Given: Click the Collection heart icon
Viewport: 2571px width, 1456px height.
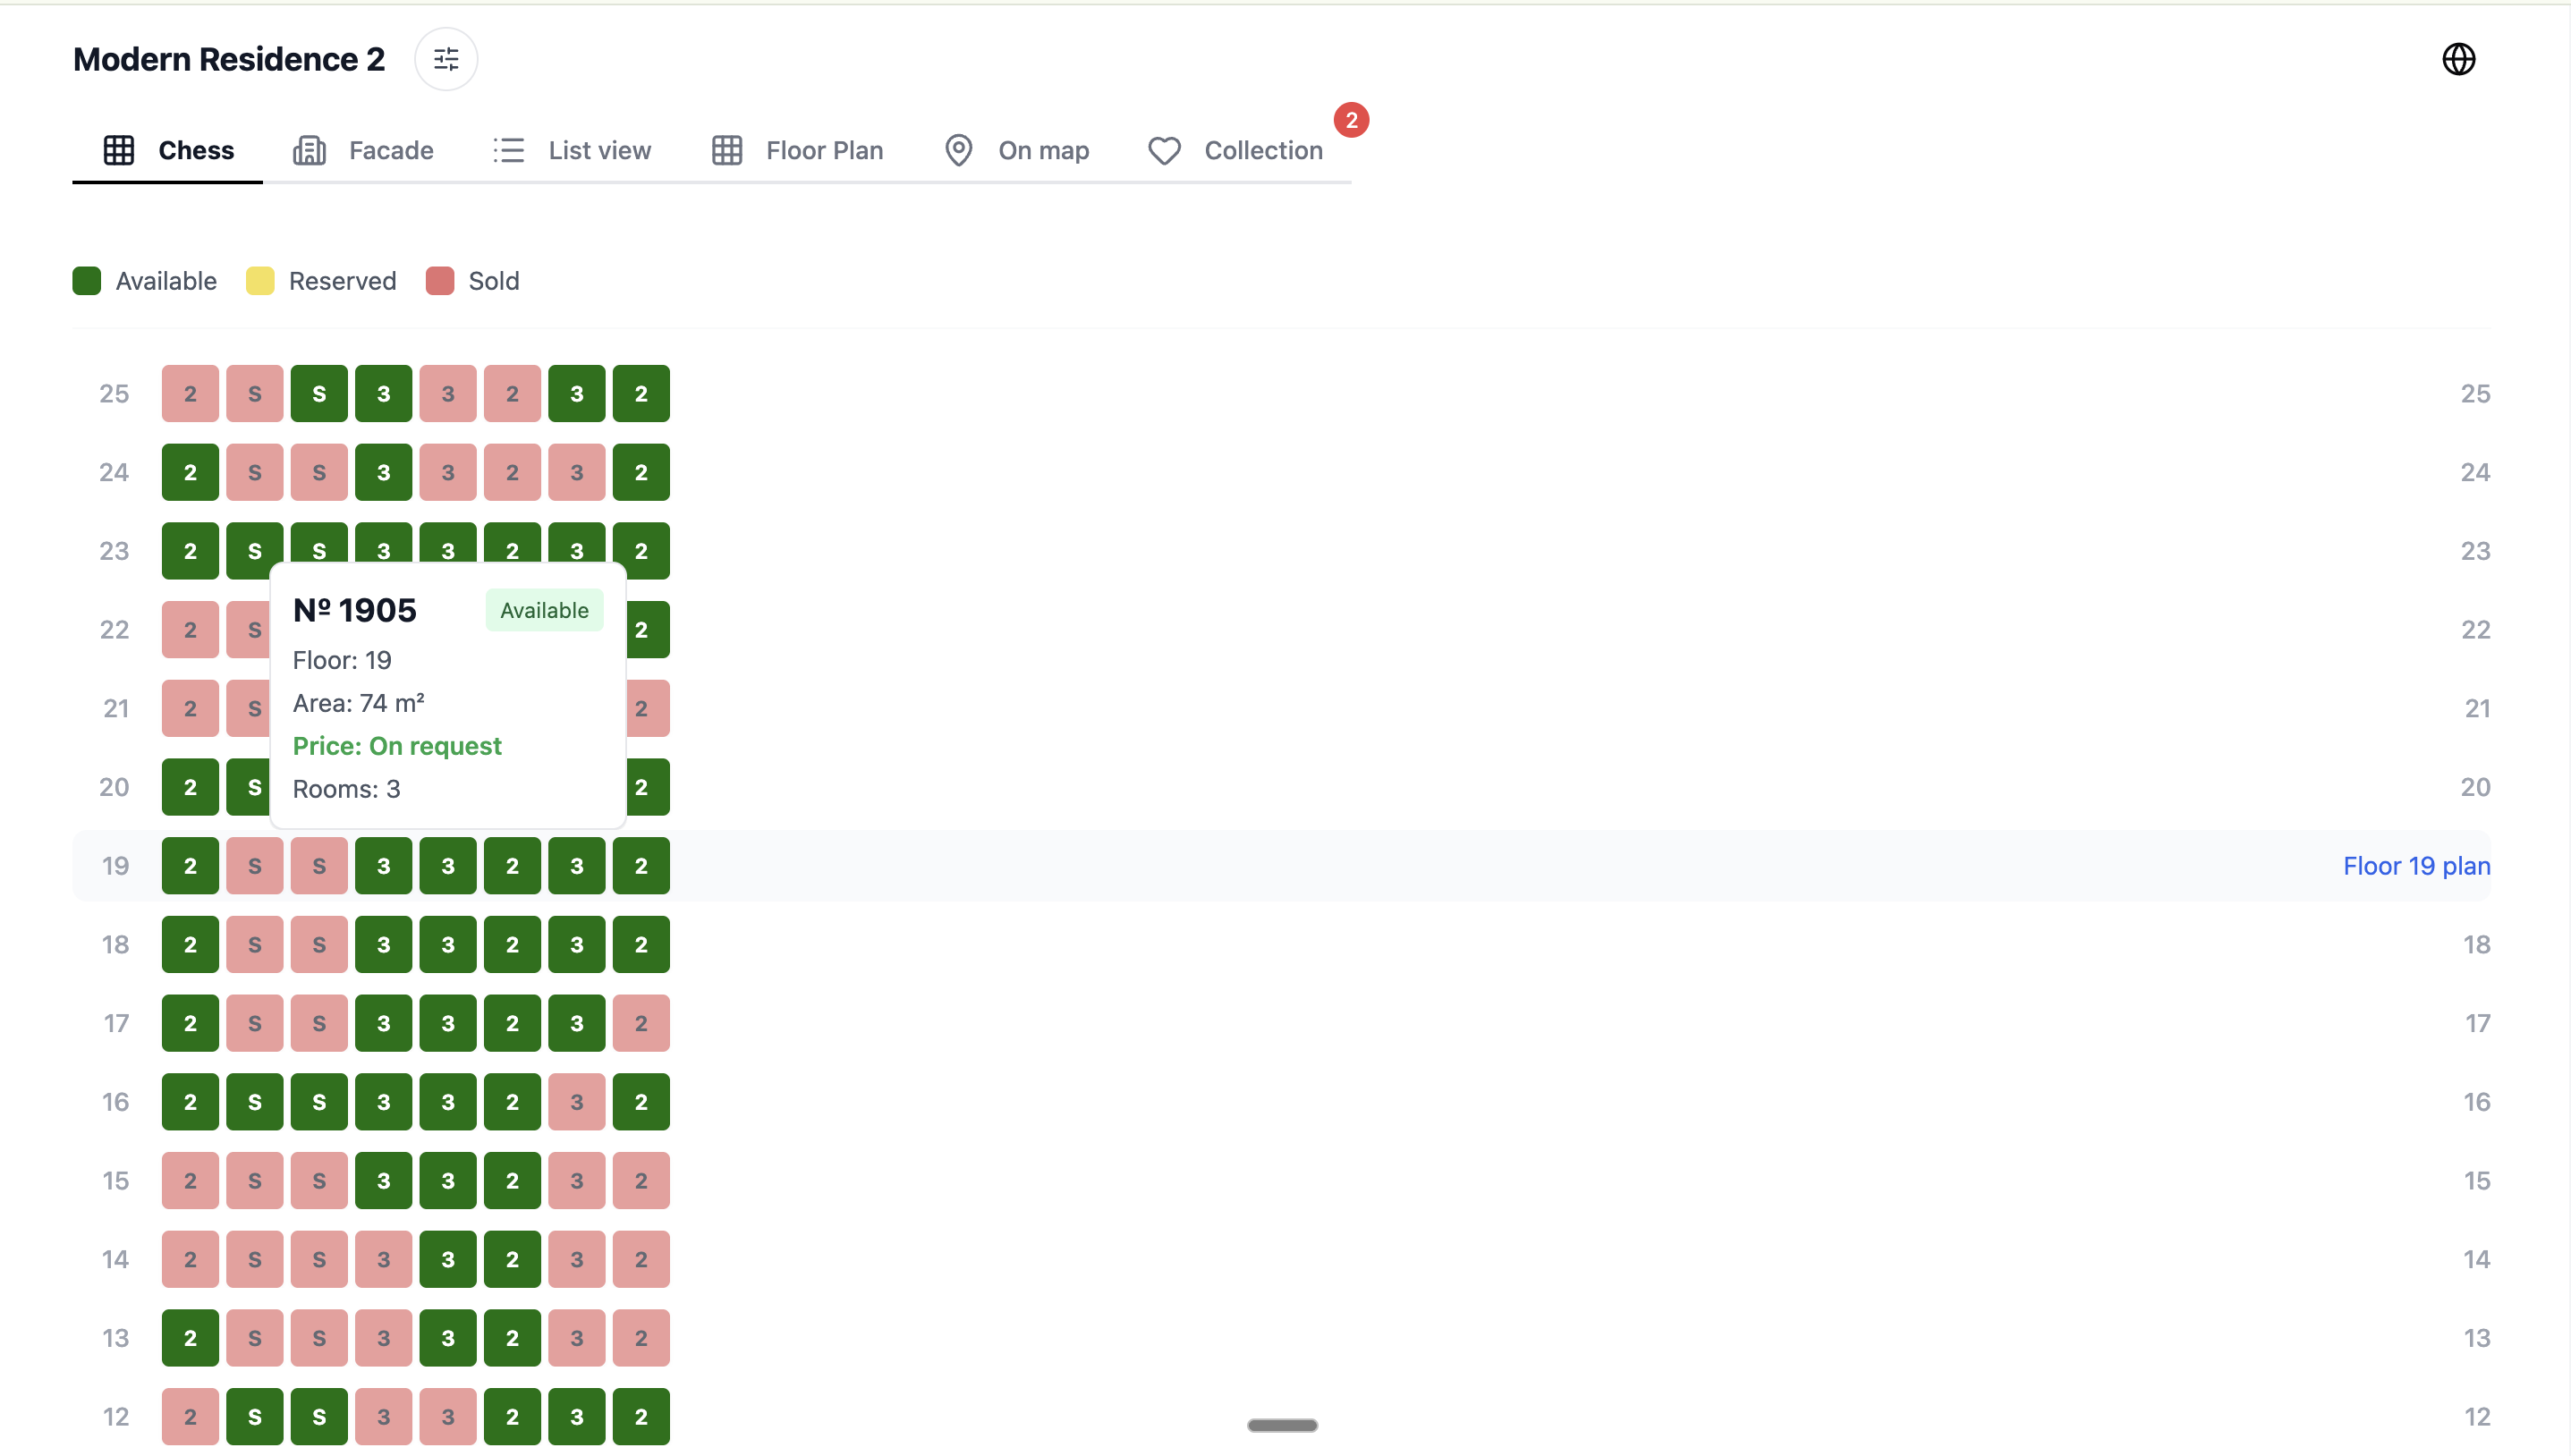Looking at the screenshot, I should click(1164, 150).
